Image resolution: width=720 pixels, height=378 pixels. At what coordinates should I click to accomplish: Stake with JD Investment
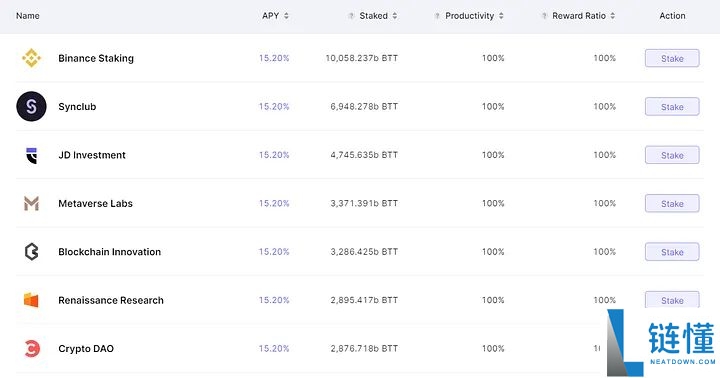[x=672, y=155]
